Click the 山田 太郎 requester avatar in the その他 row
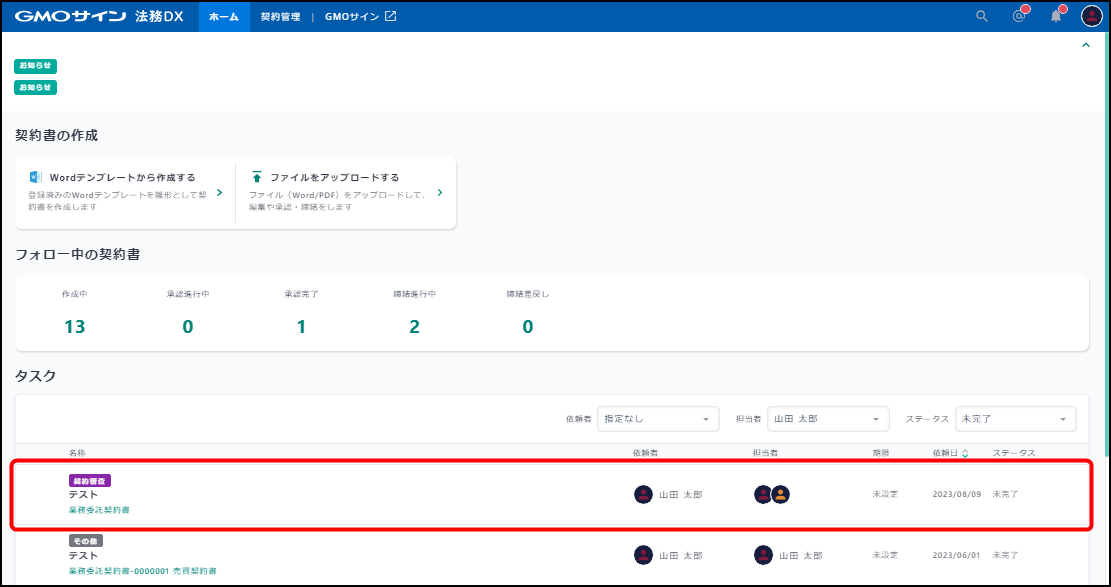 tap(643, 555)
